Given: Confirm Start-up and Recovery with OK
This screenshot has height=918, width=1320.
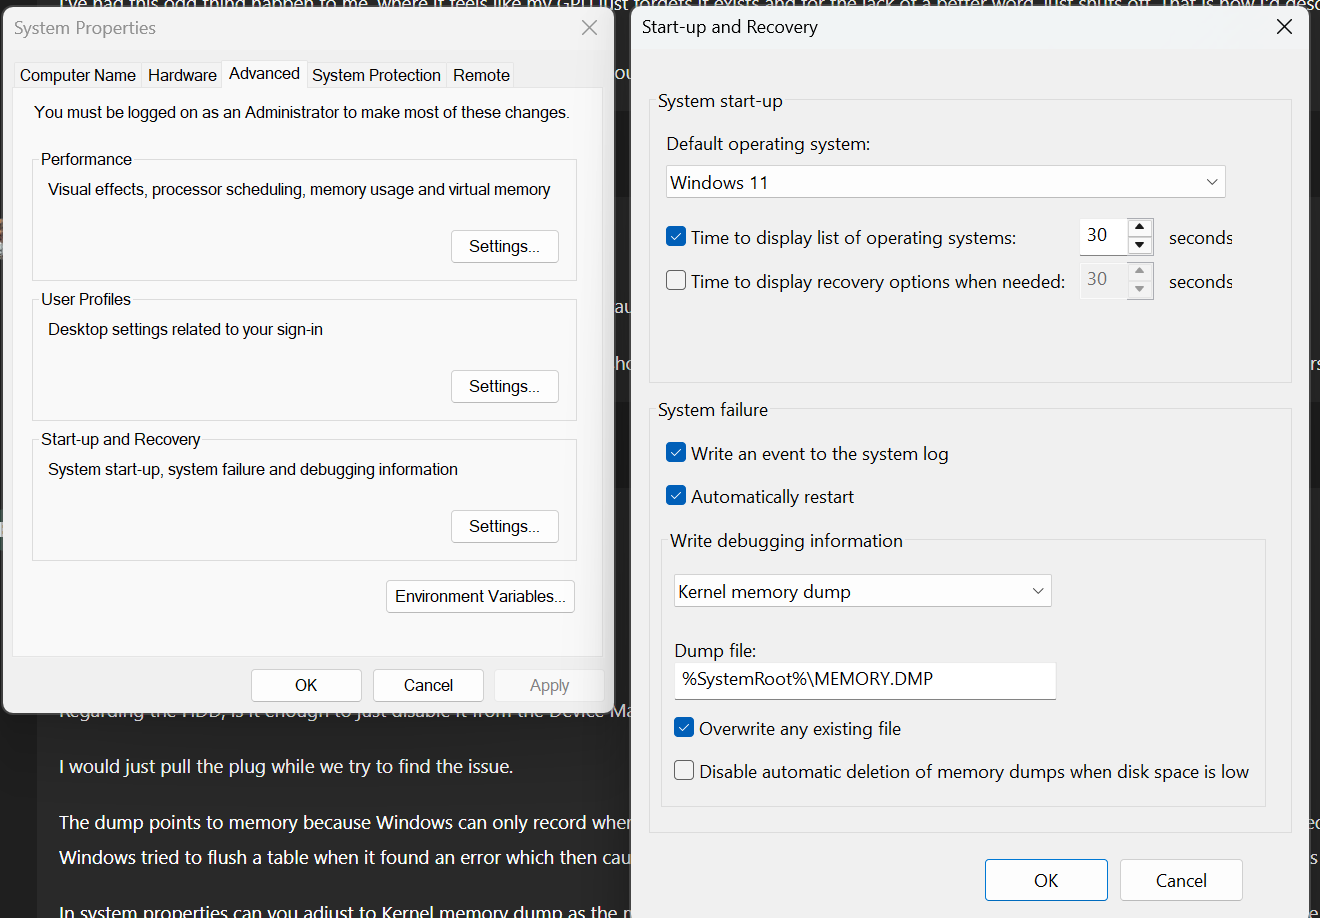Looking at the screenshot, I should (1046, 880).
